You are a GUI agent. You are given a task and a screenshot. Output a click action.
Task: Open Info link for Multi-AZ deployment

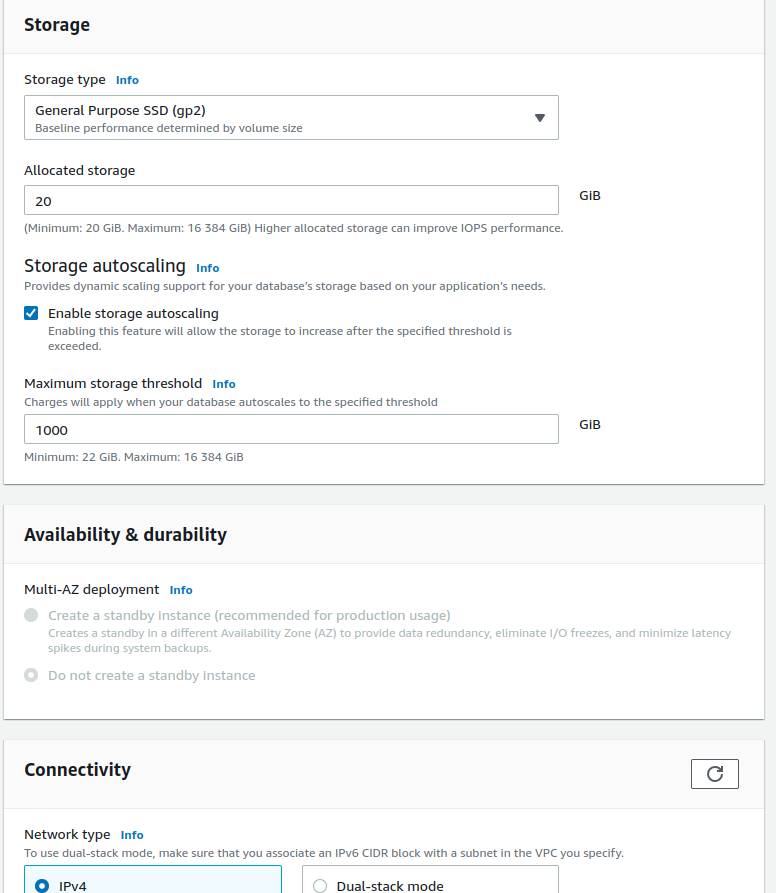[x=180, y=590]
